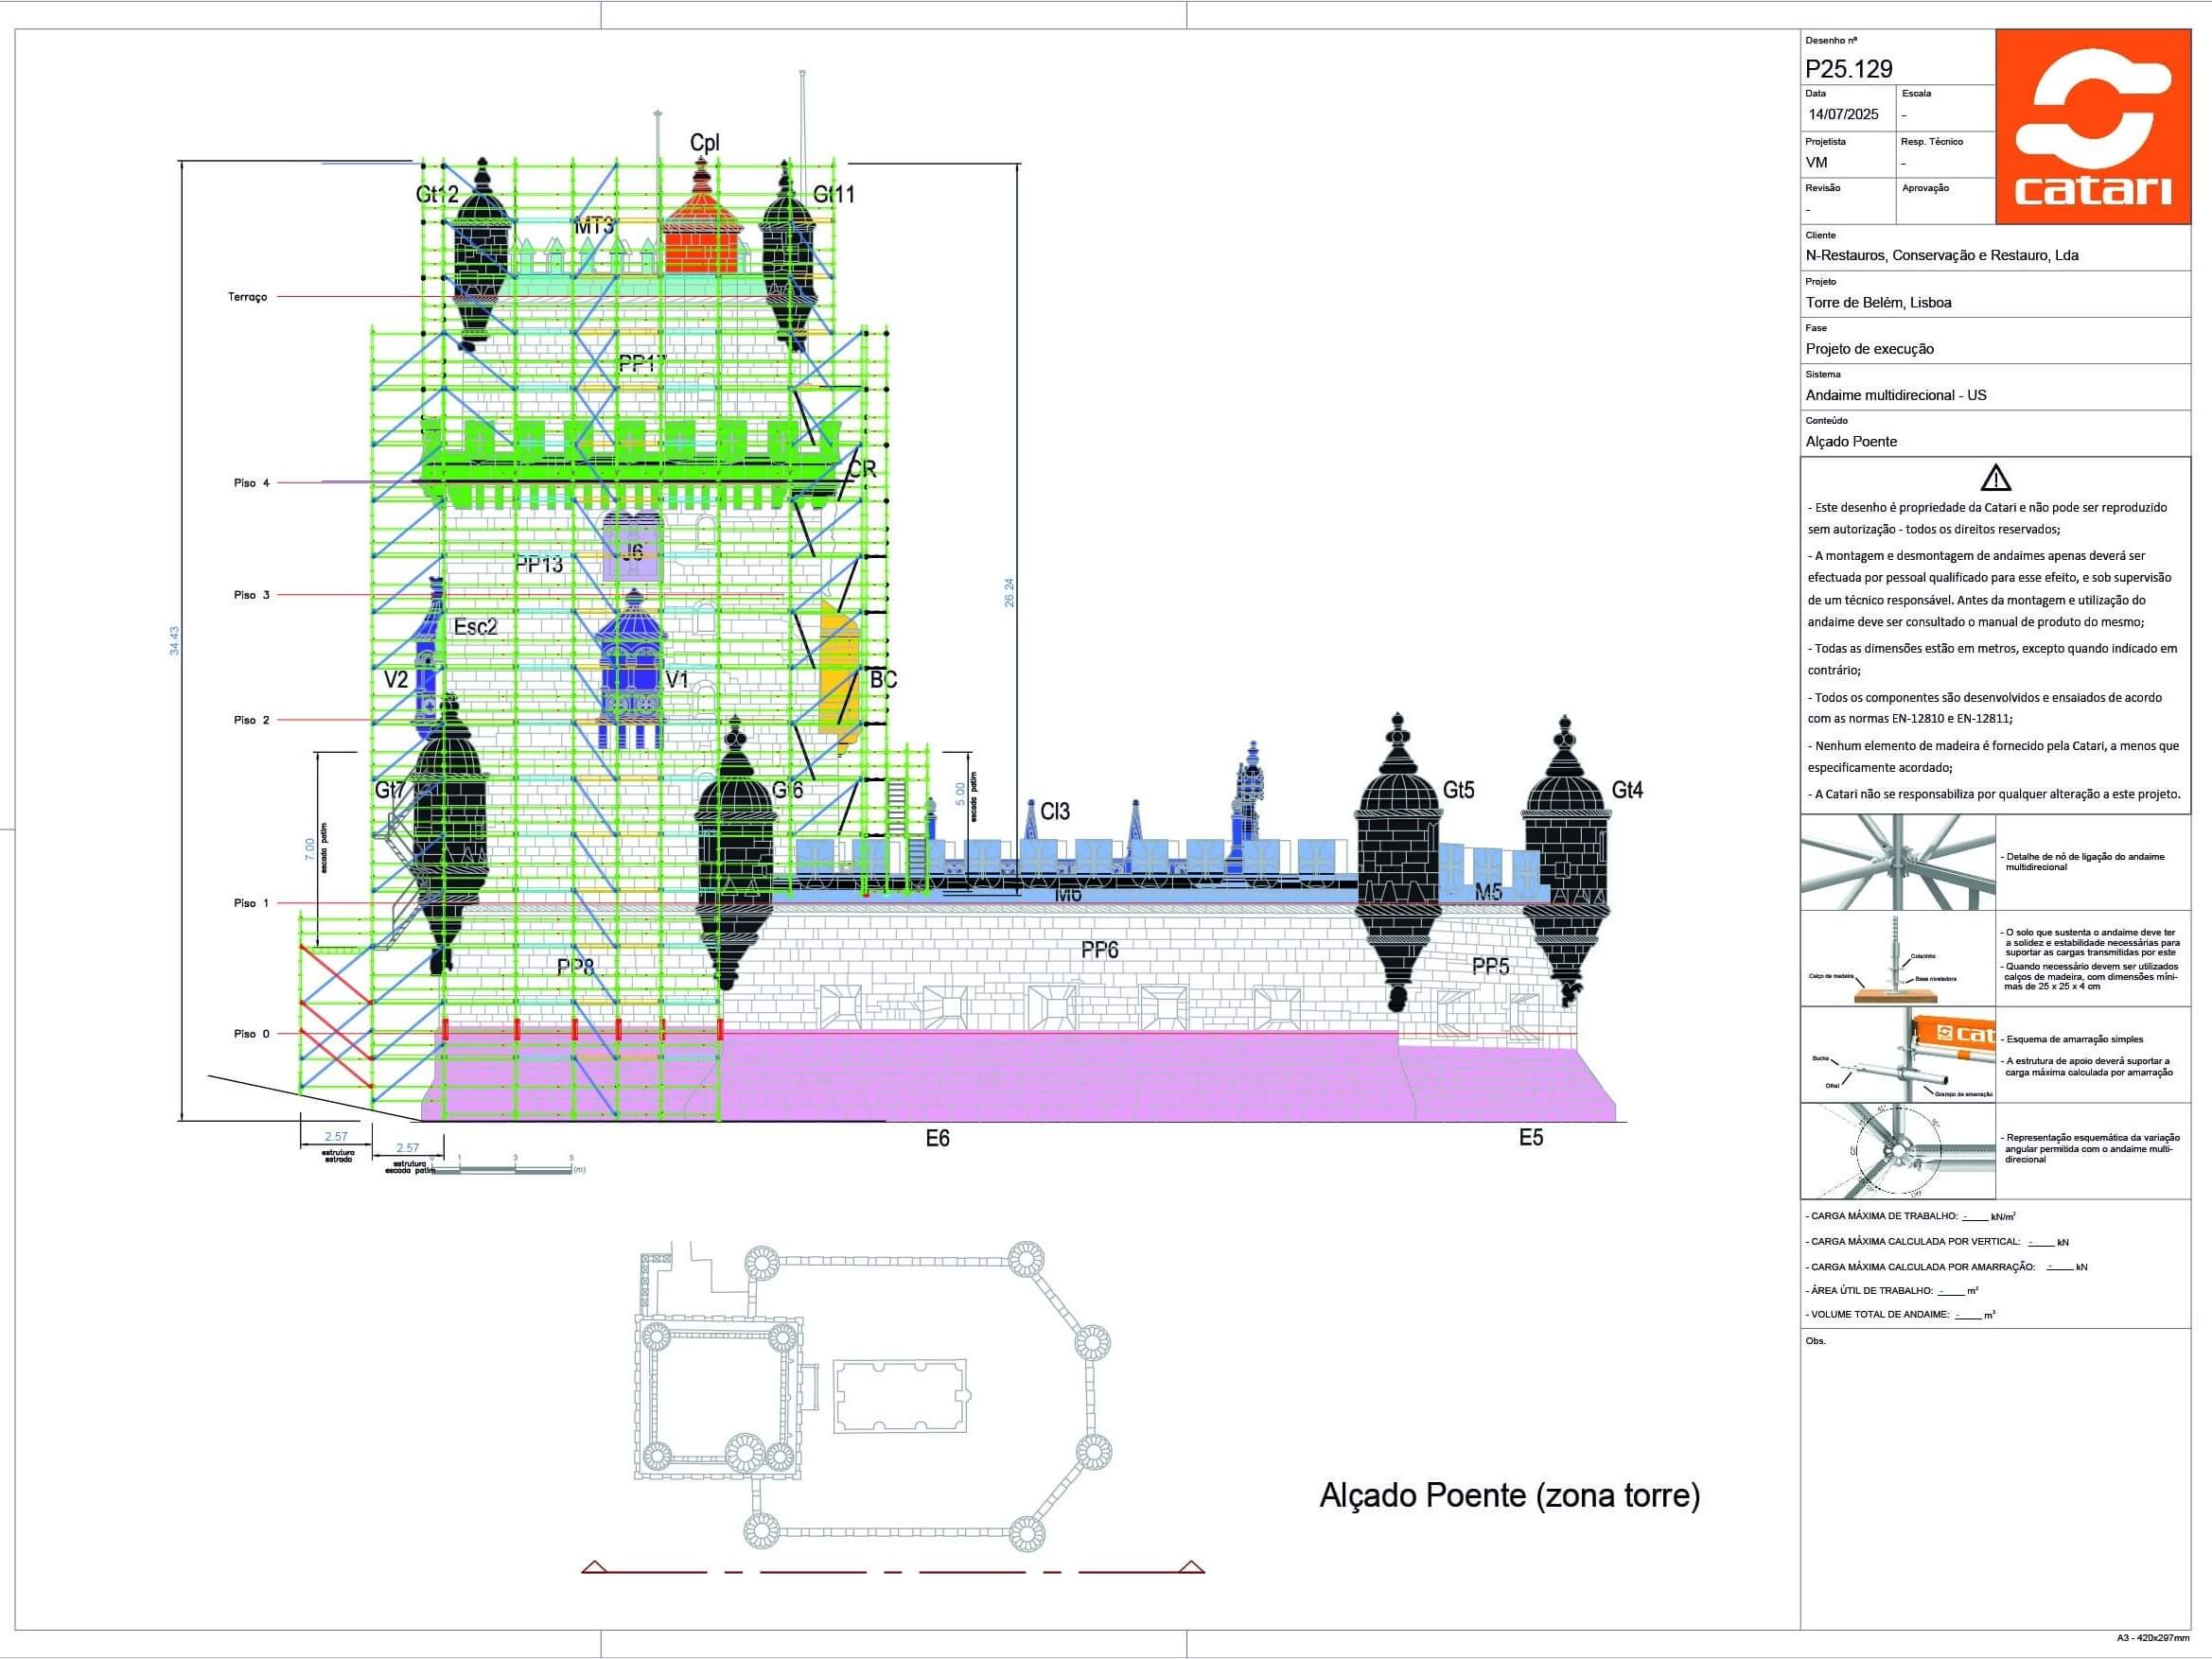The image size is (2212, 1659).
Task: Click the yellow balcony next to the BC label
Action: (x=839, y=677)
